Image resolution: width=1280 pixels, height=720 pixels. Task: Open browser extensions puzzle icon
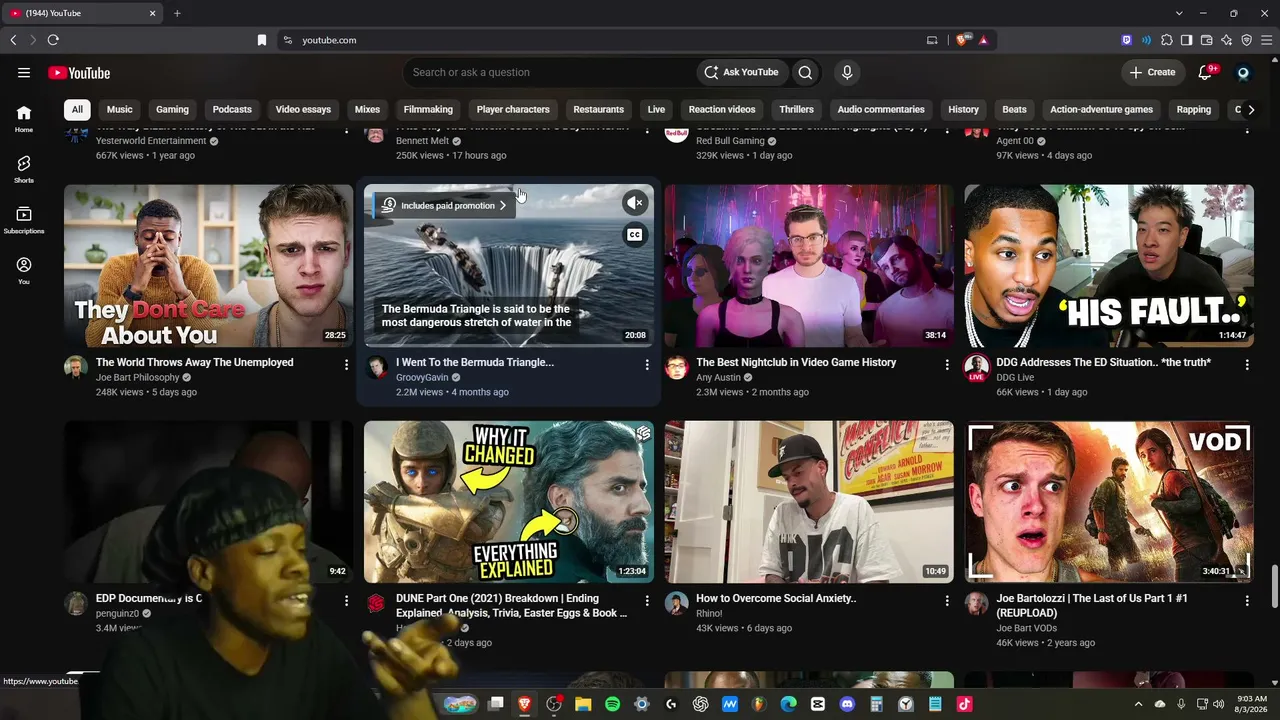tap(1166, 40)
